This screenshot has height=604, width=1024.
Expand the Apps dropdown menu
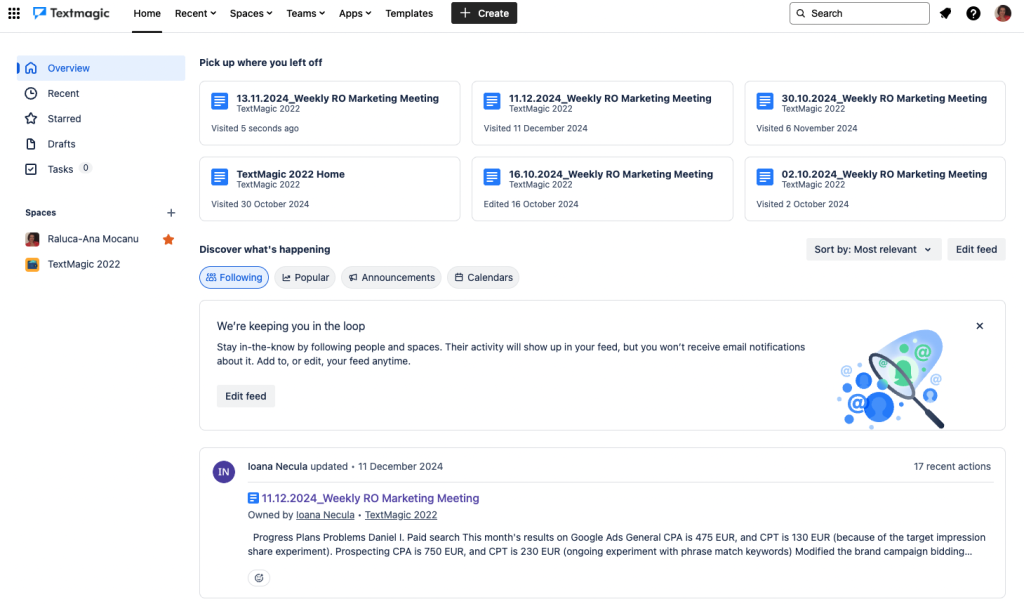click(x=355, y=13)
